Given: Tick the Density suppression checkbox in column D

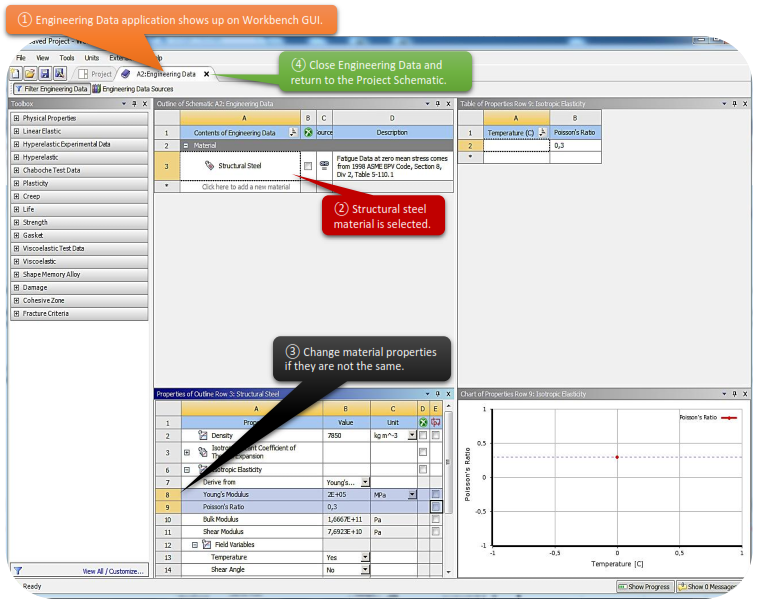Looking at the screenshot, I should click(423, 436).
